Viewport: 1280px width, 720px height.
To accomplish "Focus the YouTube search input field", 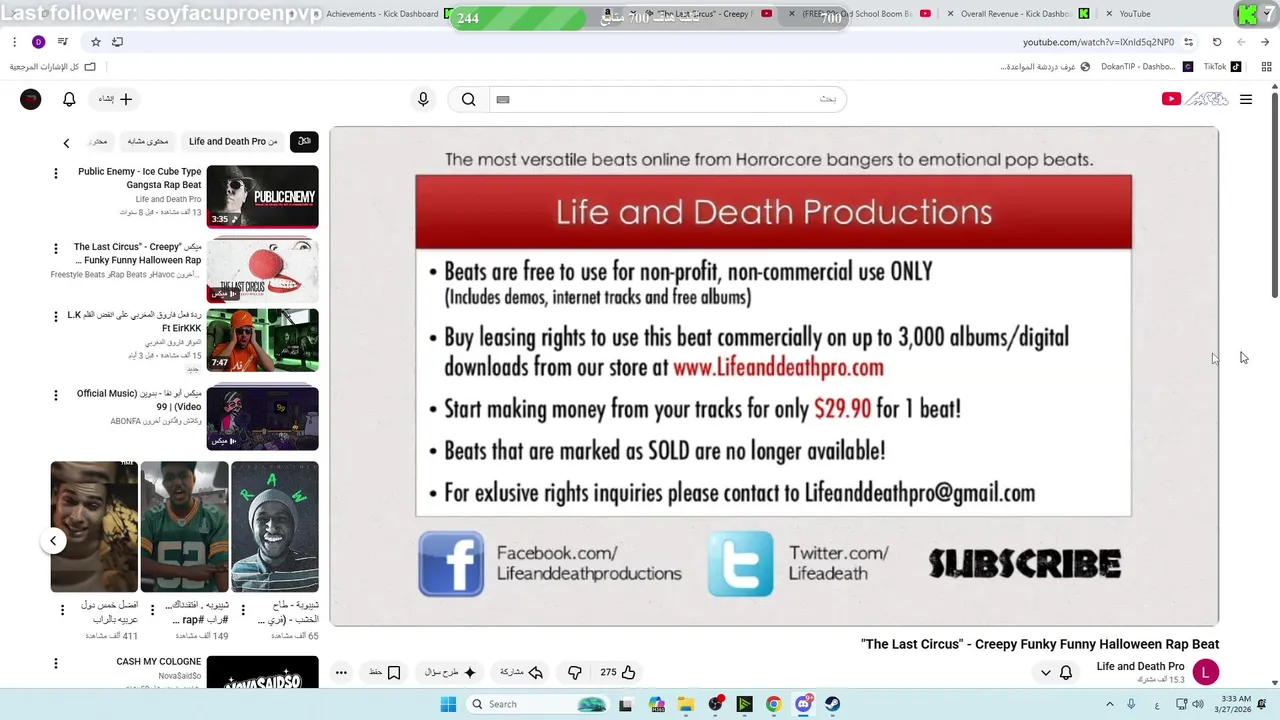I will (x=667, y=99).
